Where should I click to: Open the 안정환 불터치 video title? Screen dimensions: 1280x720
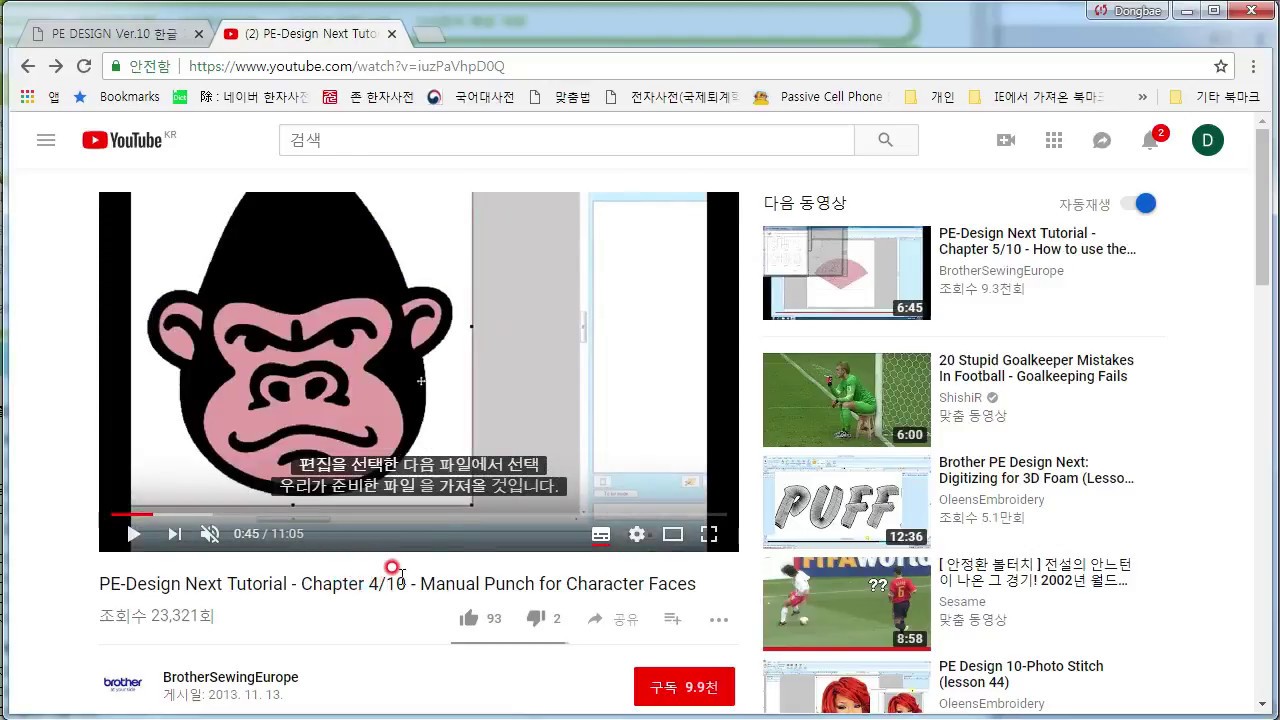pos(1035,572)
